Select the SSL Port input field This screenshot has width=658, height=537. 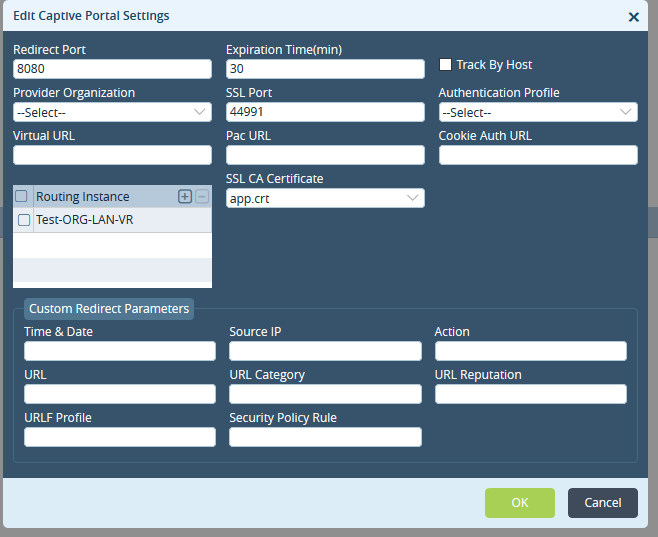pyautogui.click(x=325, y=112)
